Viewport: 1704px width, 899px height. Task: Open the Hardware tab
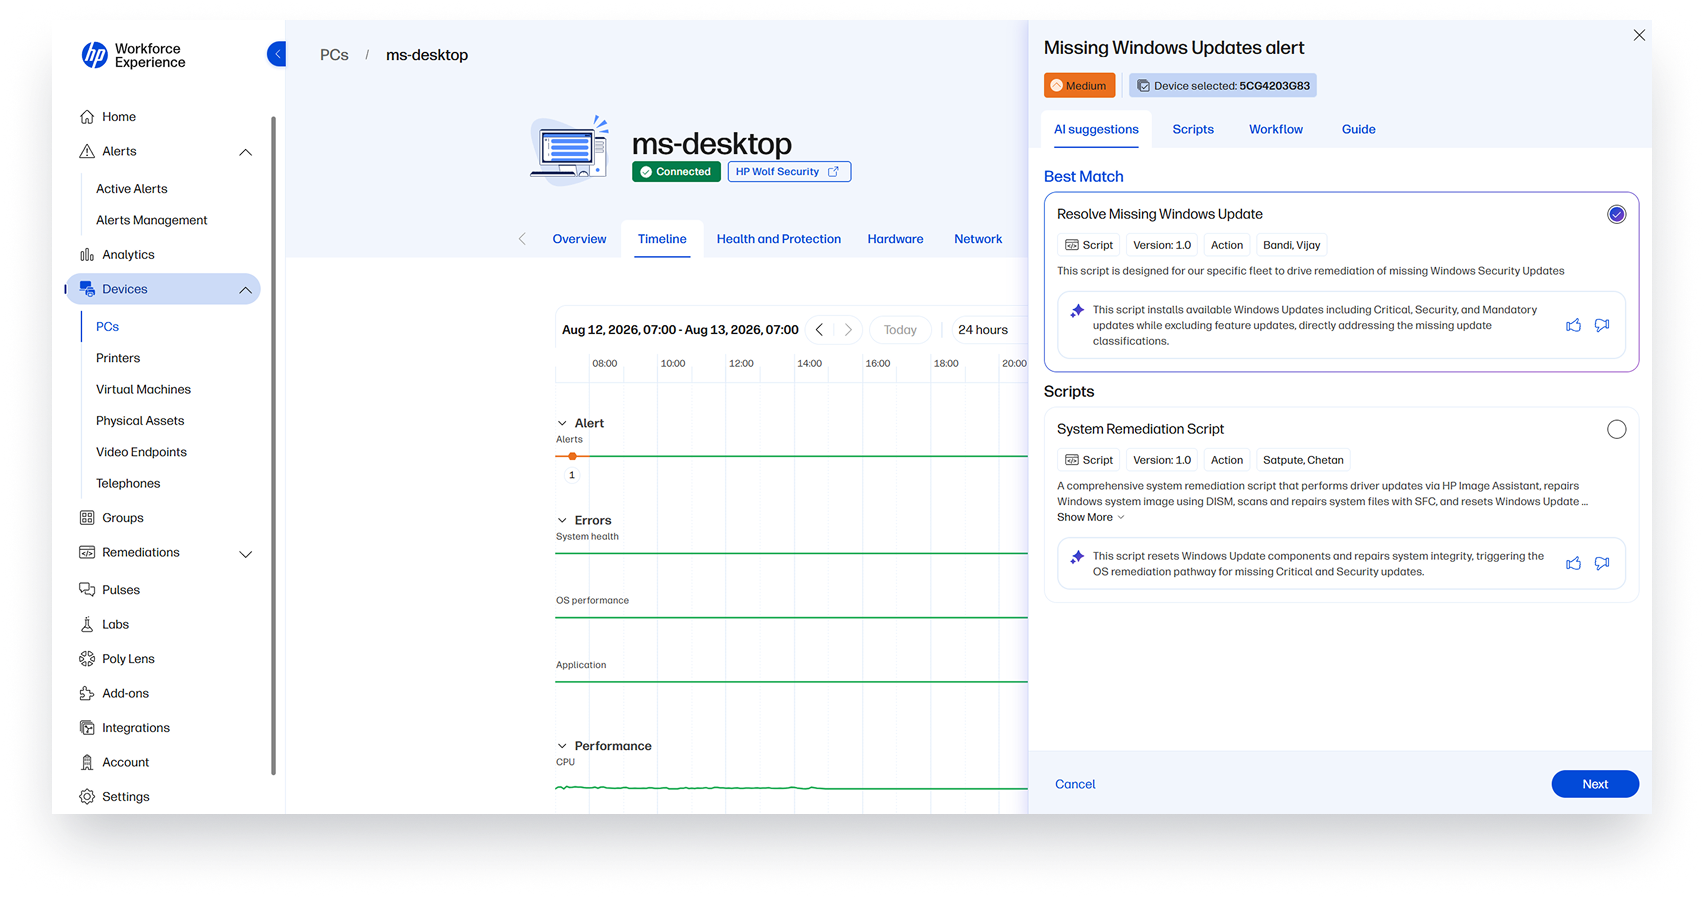pyautogui.click(x=895, y=239)
